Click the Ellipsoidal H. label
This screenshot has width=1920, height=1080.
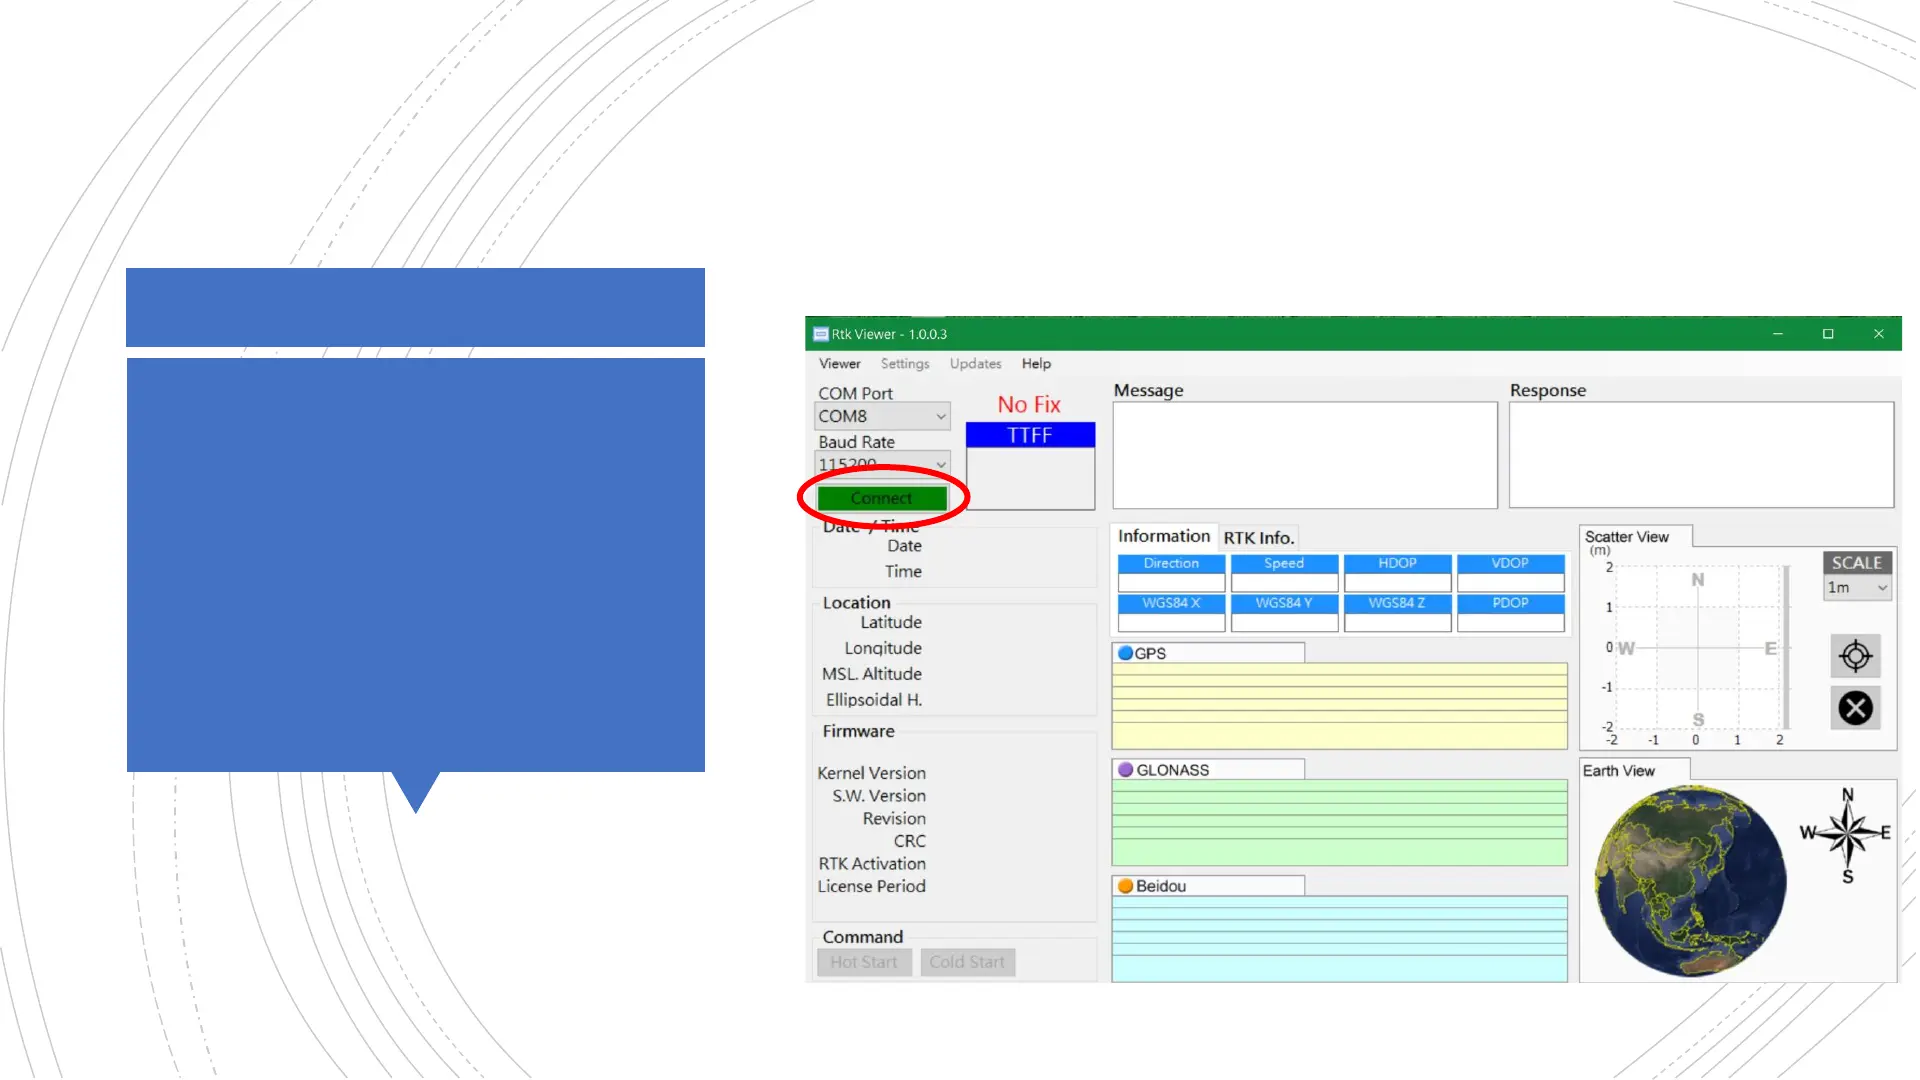point(874,701)
